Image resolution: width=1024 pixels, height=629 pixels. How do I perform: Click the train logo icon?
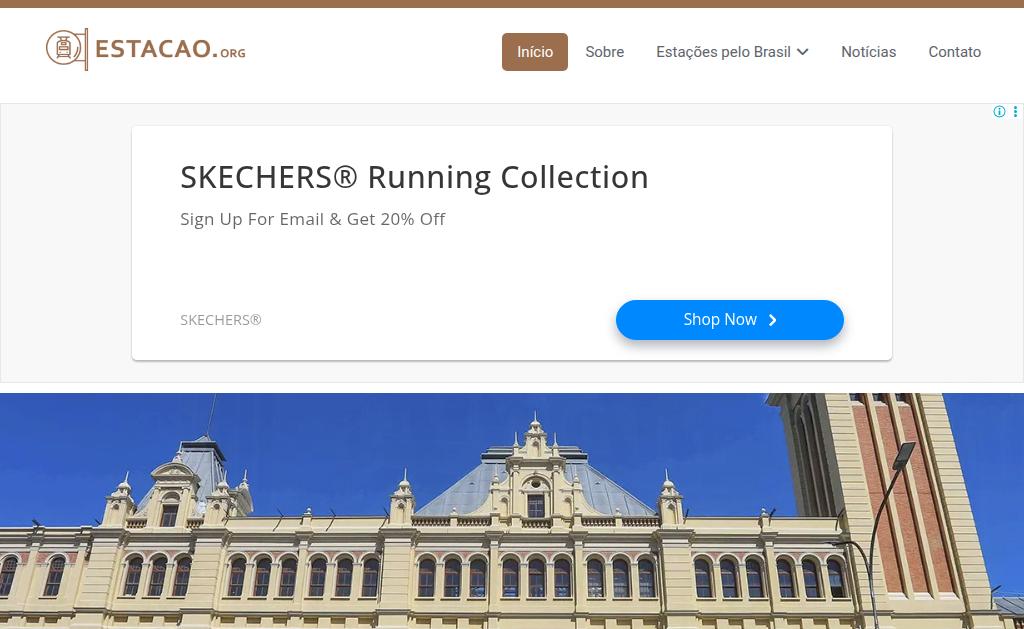click(x=67, y=49)
